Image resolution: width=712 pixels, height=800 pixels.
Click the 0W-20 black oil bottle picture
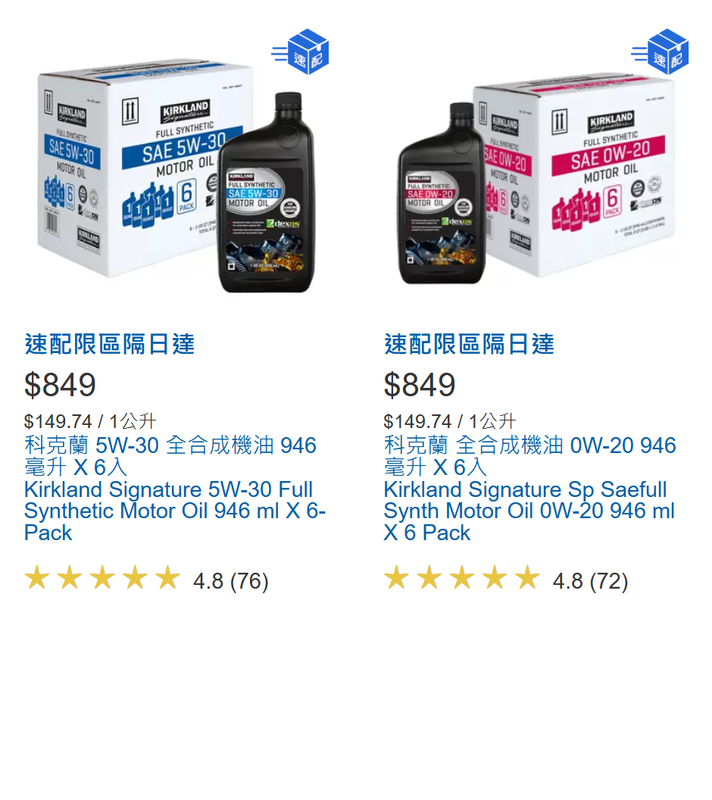(442, 194)
